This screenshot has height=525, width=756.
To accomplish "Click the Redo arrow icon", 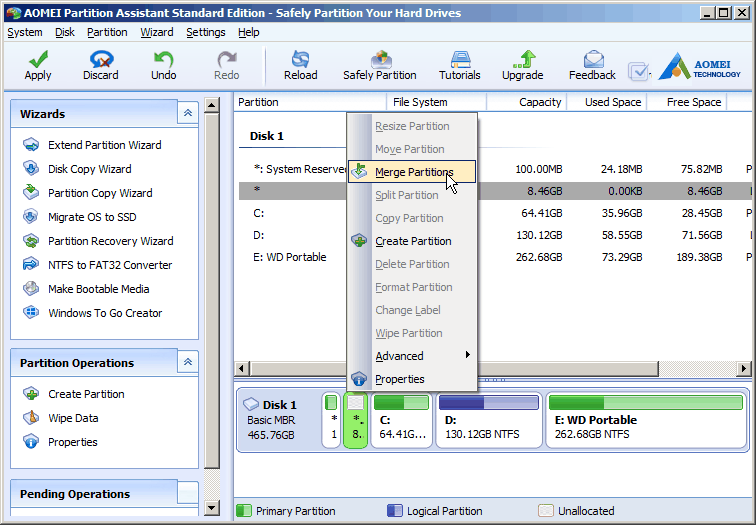I will pyautogui.click(x=227, y=59).
